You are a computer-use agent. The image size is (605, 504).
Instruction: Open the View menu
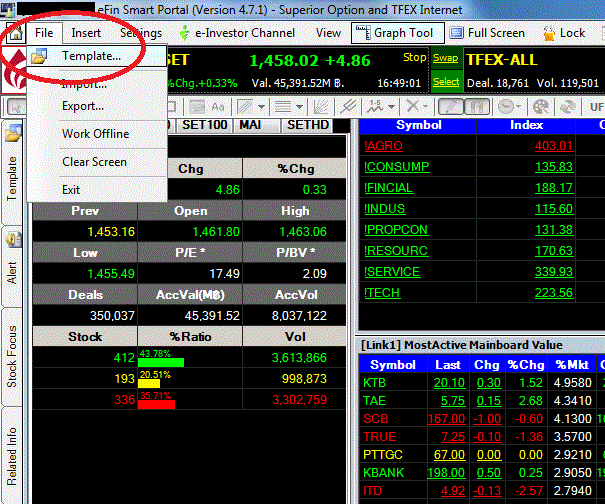[328, 33]
